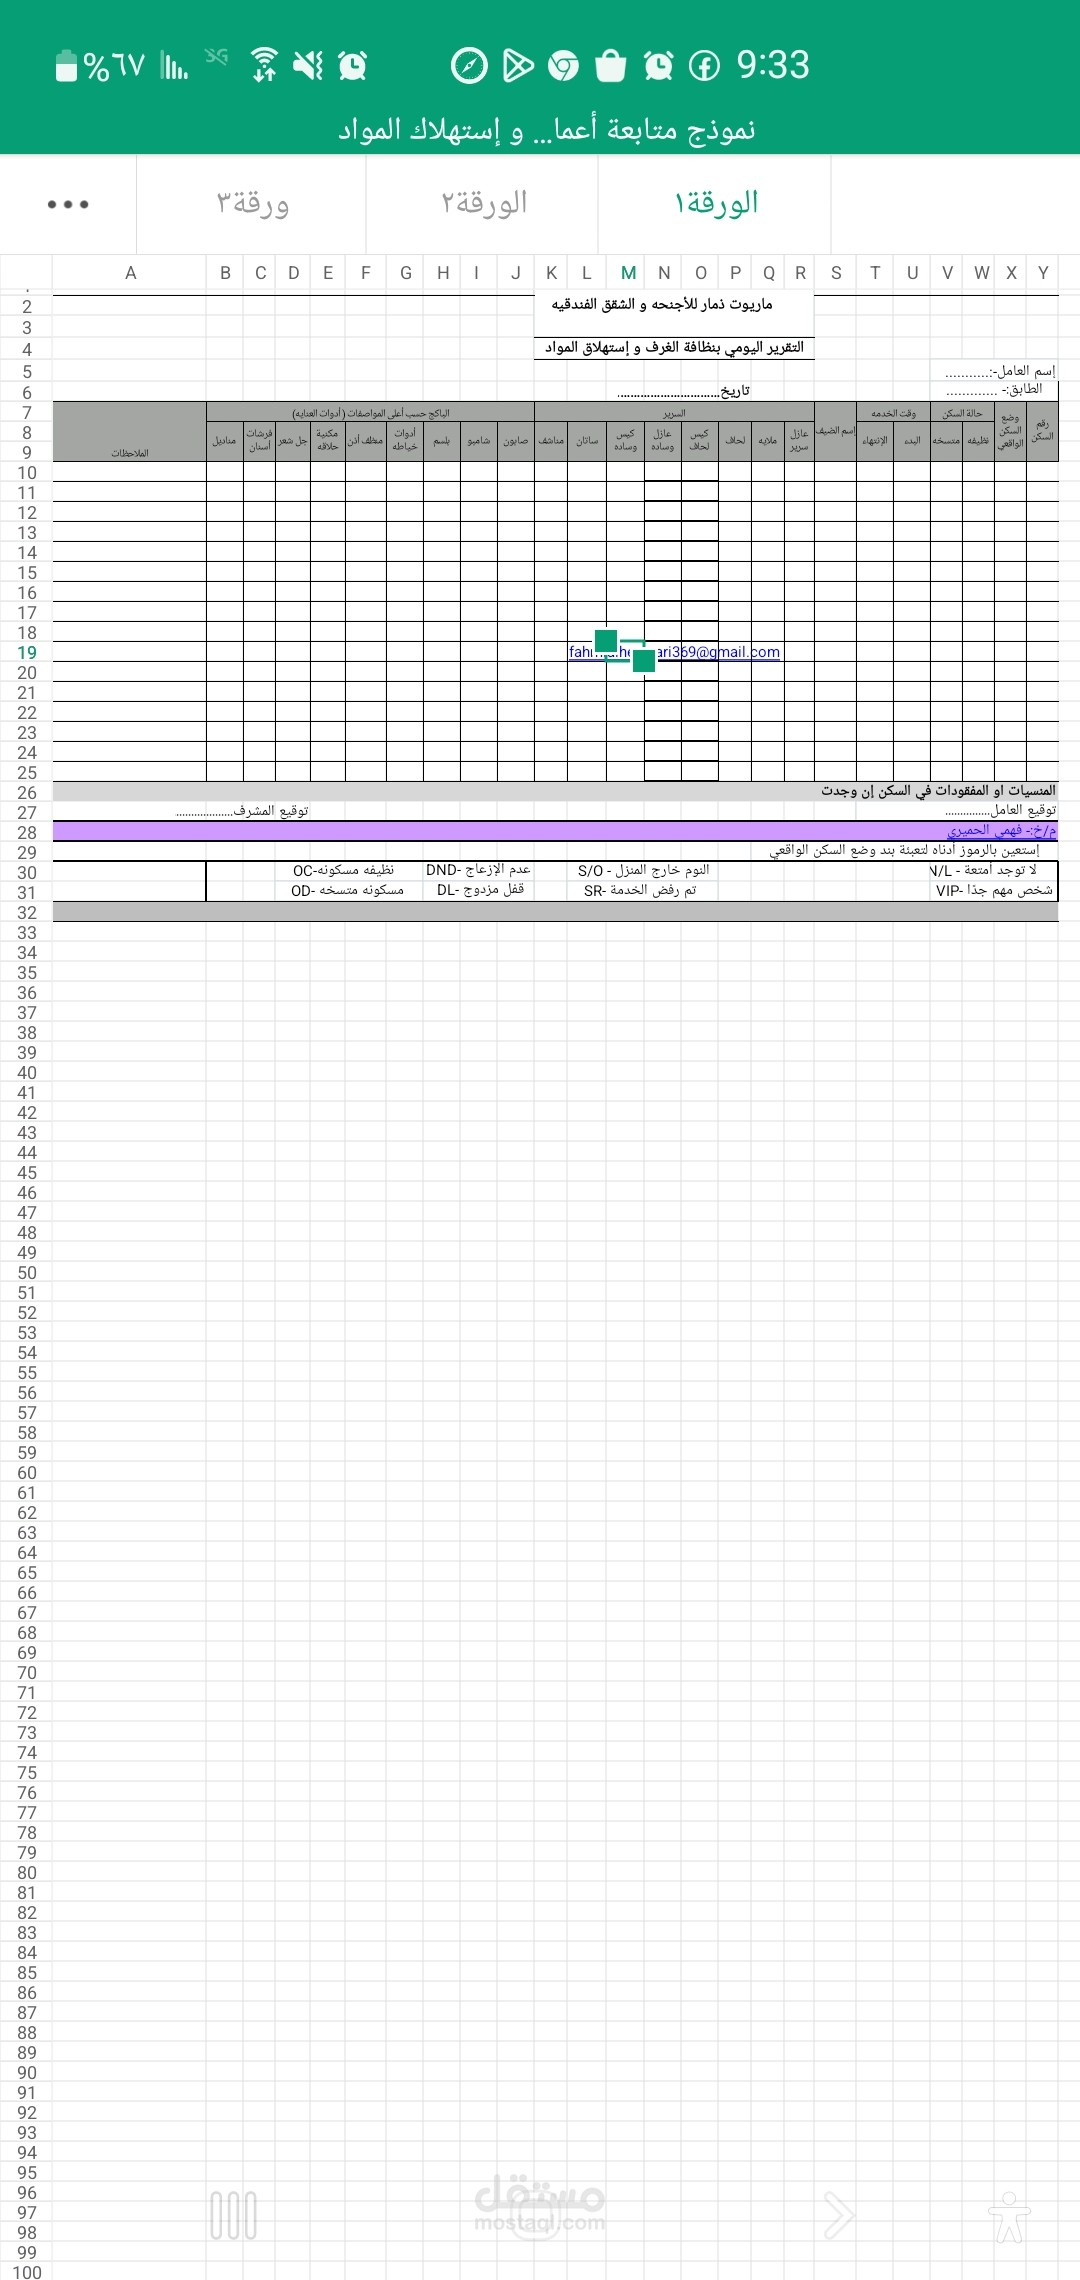Screen dimensions: 1080x2280
Task: Switch to the الورقة١ sheet tab
Action: point(715,203)
